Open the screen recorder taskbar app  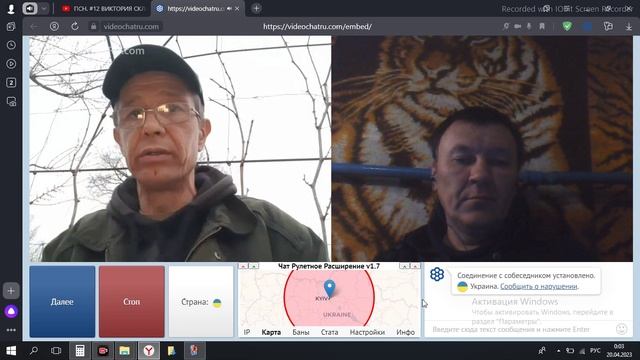point(103,351)
